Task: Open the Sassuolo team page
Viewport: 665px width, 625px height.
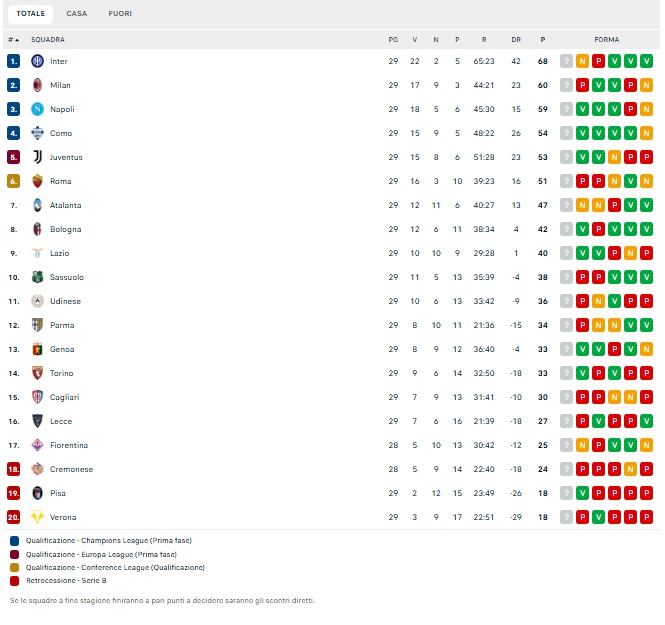Action: pos(67,277)
